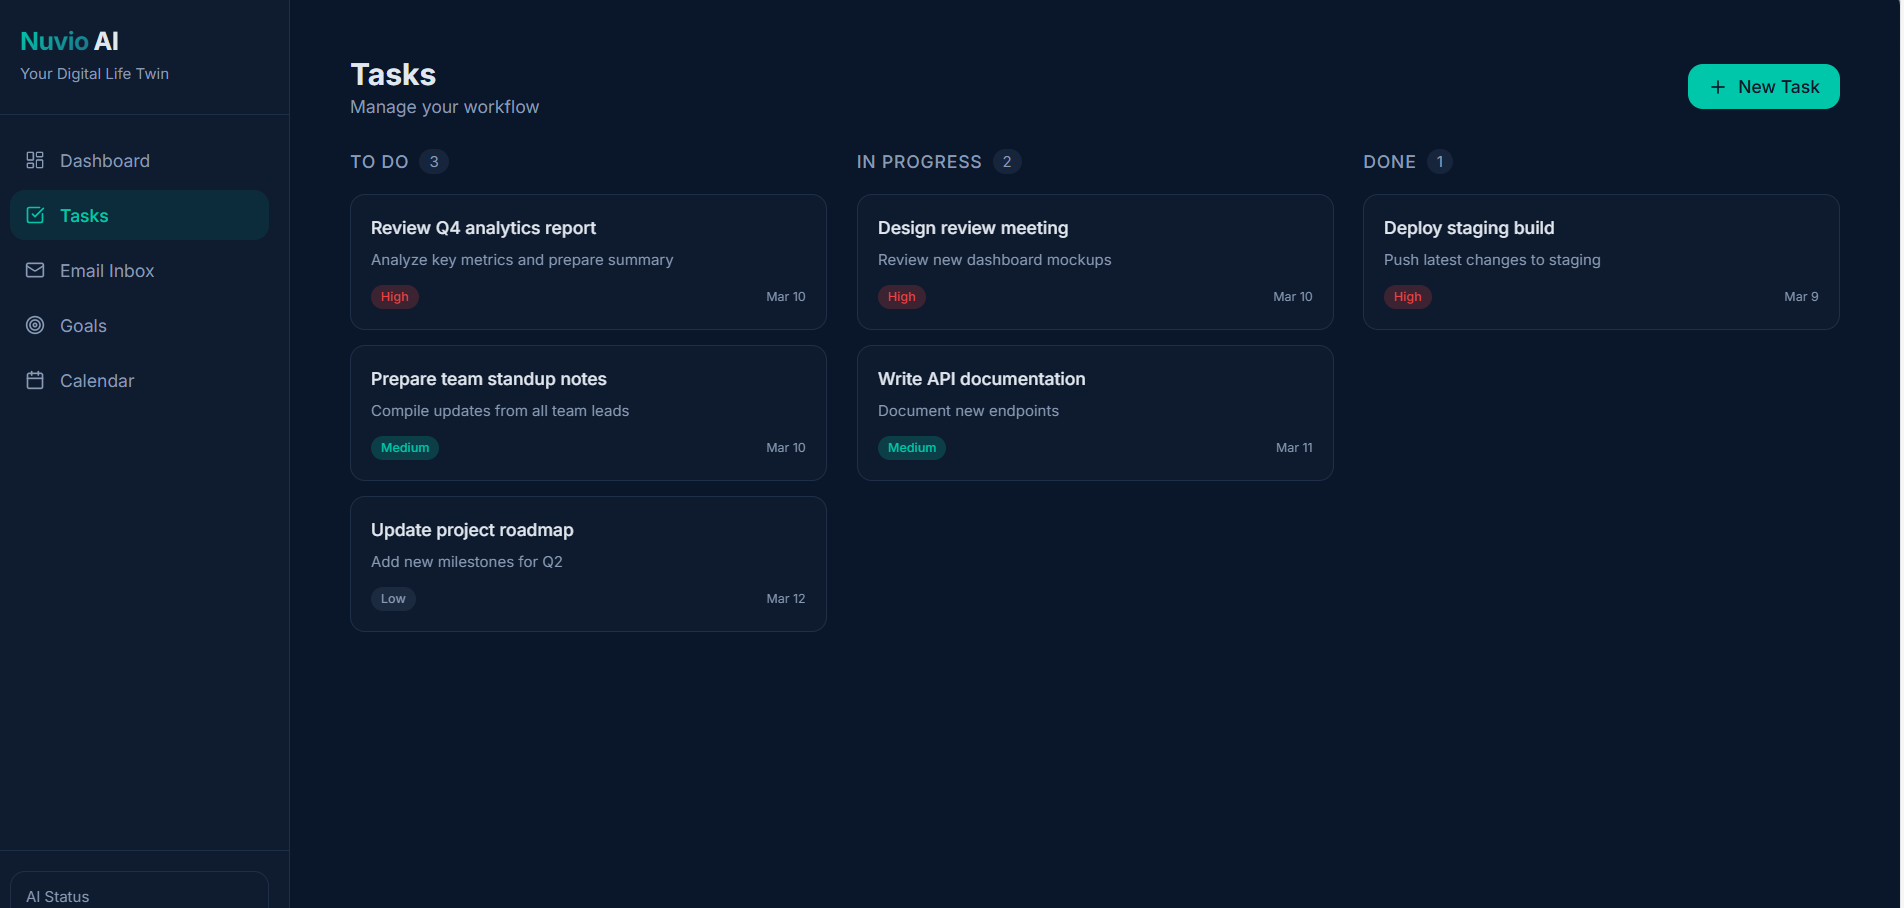This screenshot has width=1904, height=908.
Task: Select the Tasks menu item
Action: (x=139, y=215)
